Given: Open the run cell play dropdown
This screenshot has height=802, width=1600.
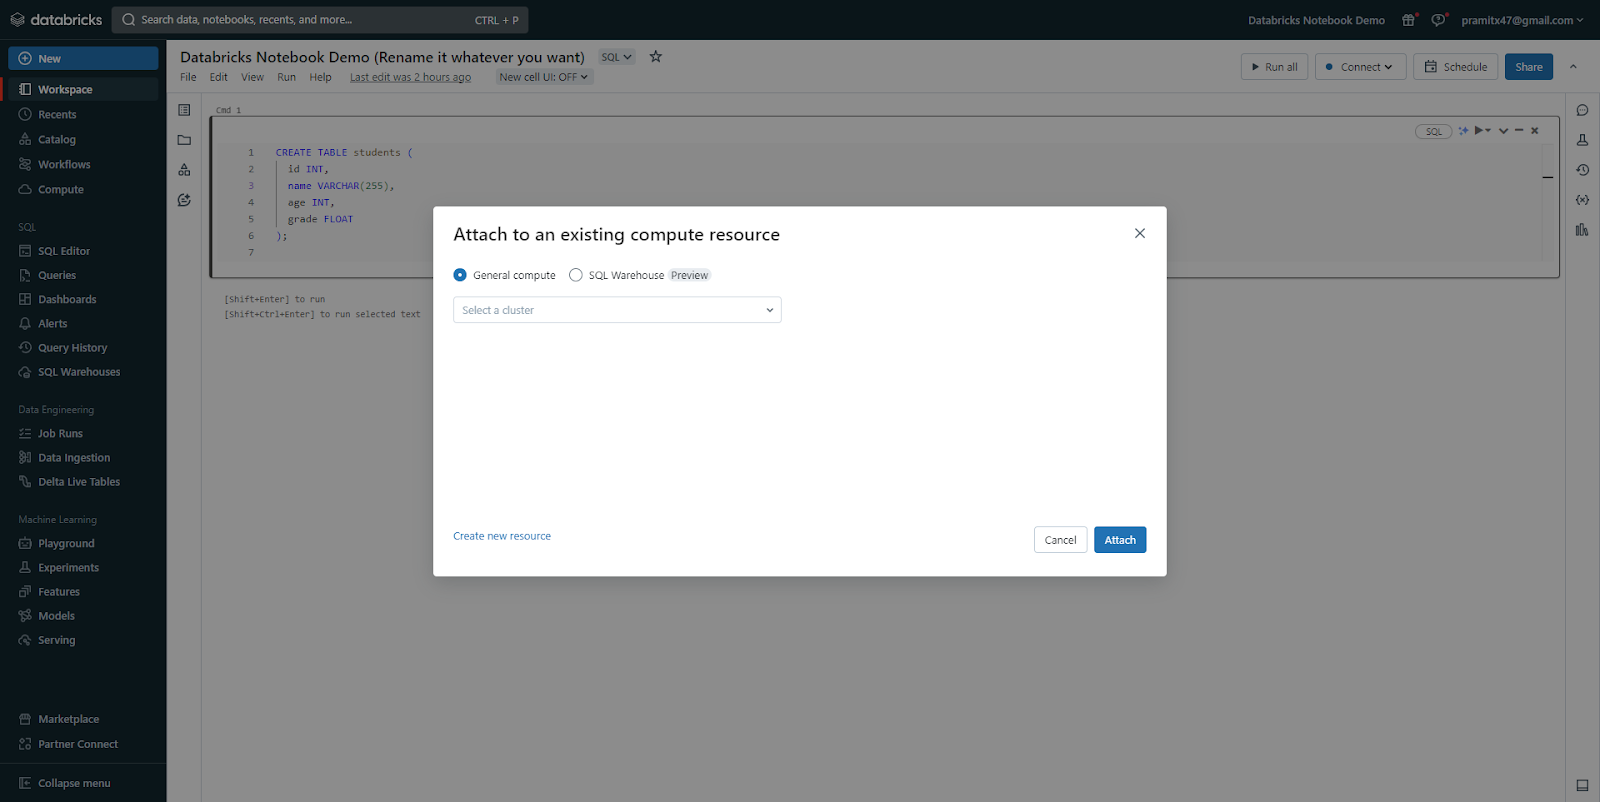Looking at the screenshot, I should pyautogui.click(x=1482, y=130).
